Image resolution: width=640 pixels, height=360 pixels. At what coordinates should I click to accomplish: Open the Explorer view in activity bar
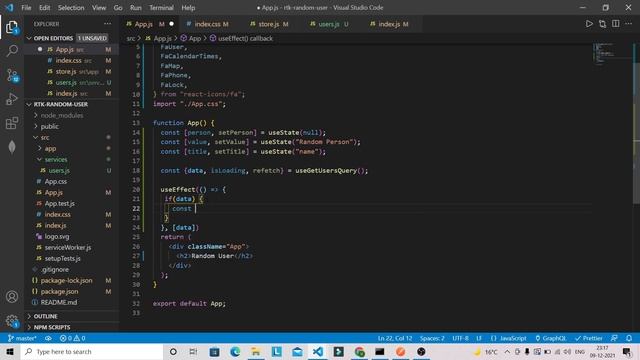point(12,27)
